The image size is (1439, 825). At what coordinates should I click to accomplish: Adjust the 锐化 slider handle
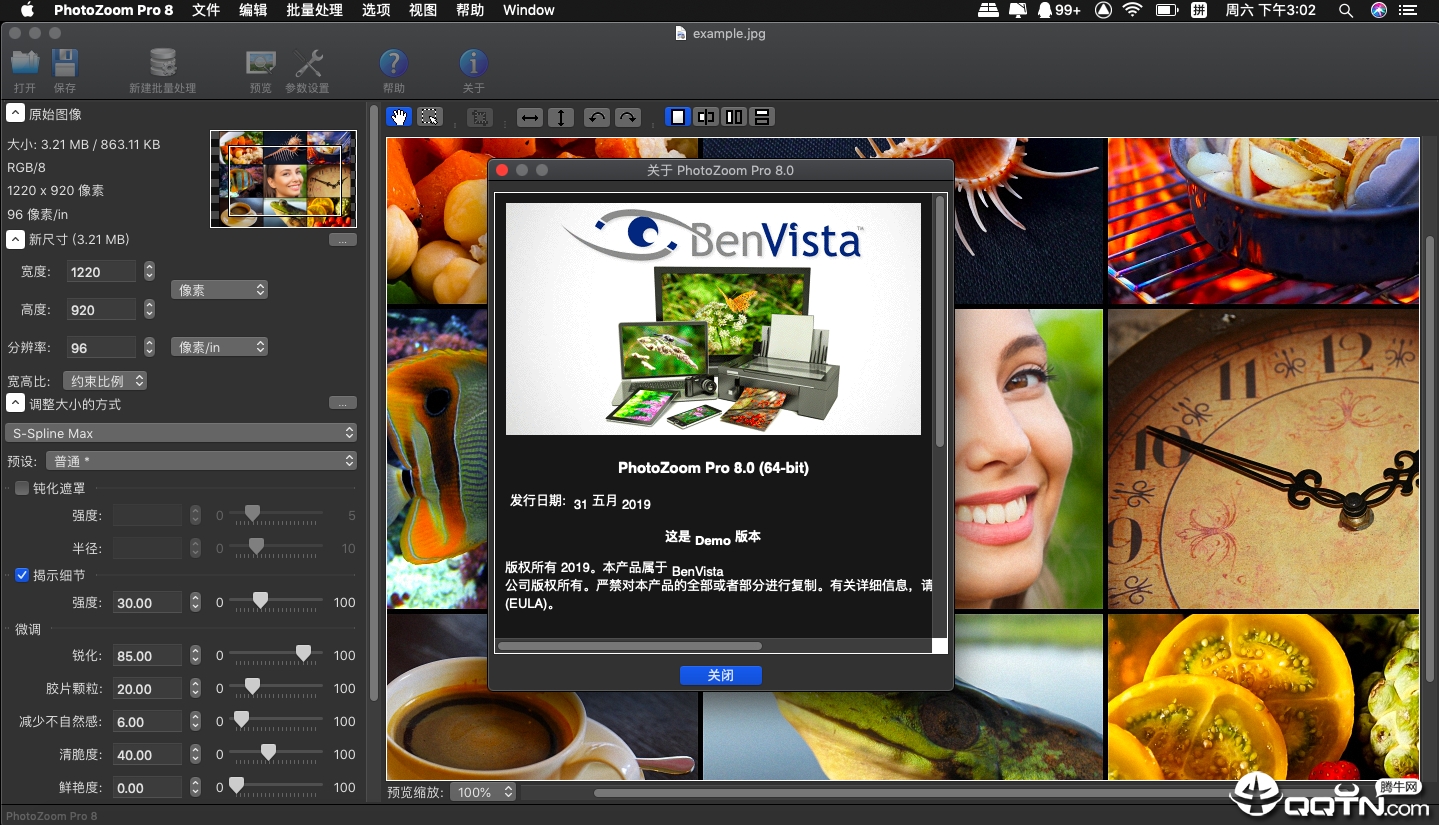coord(303,654)
